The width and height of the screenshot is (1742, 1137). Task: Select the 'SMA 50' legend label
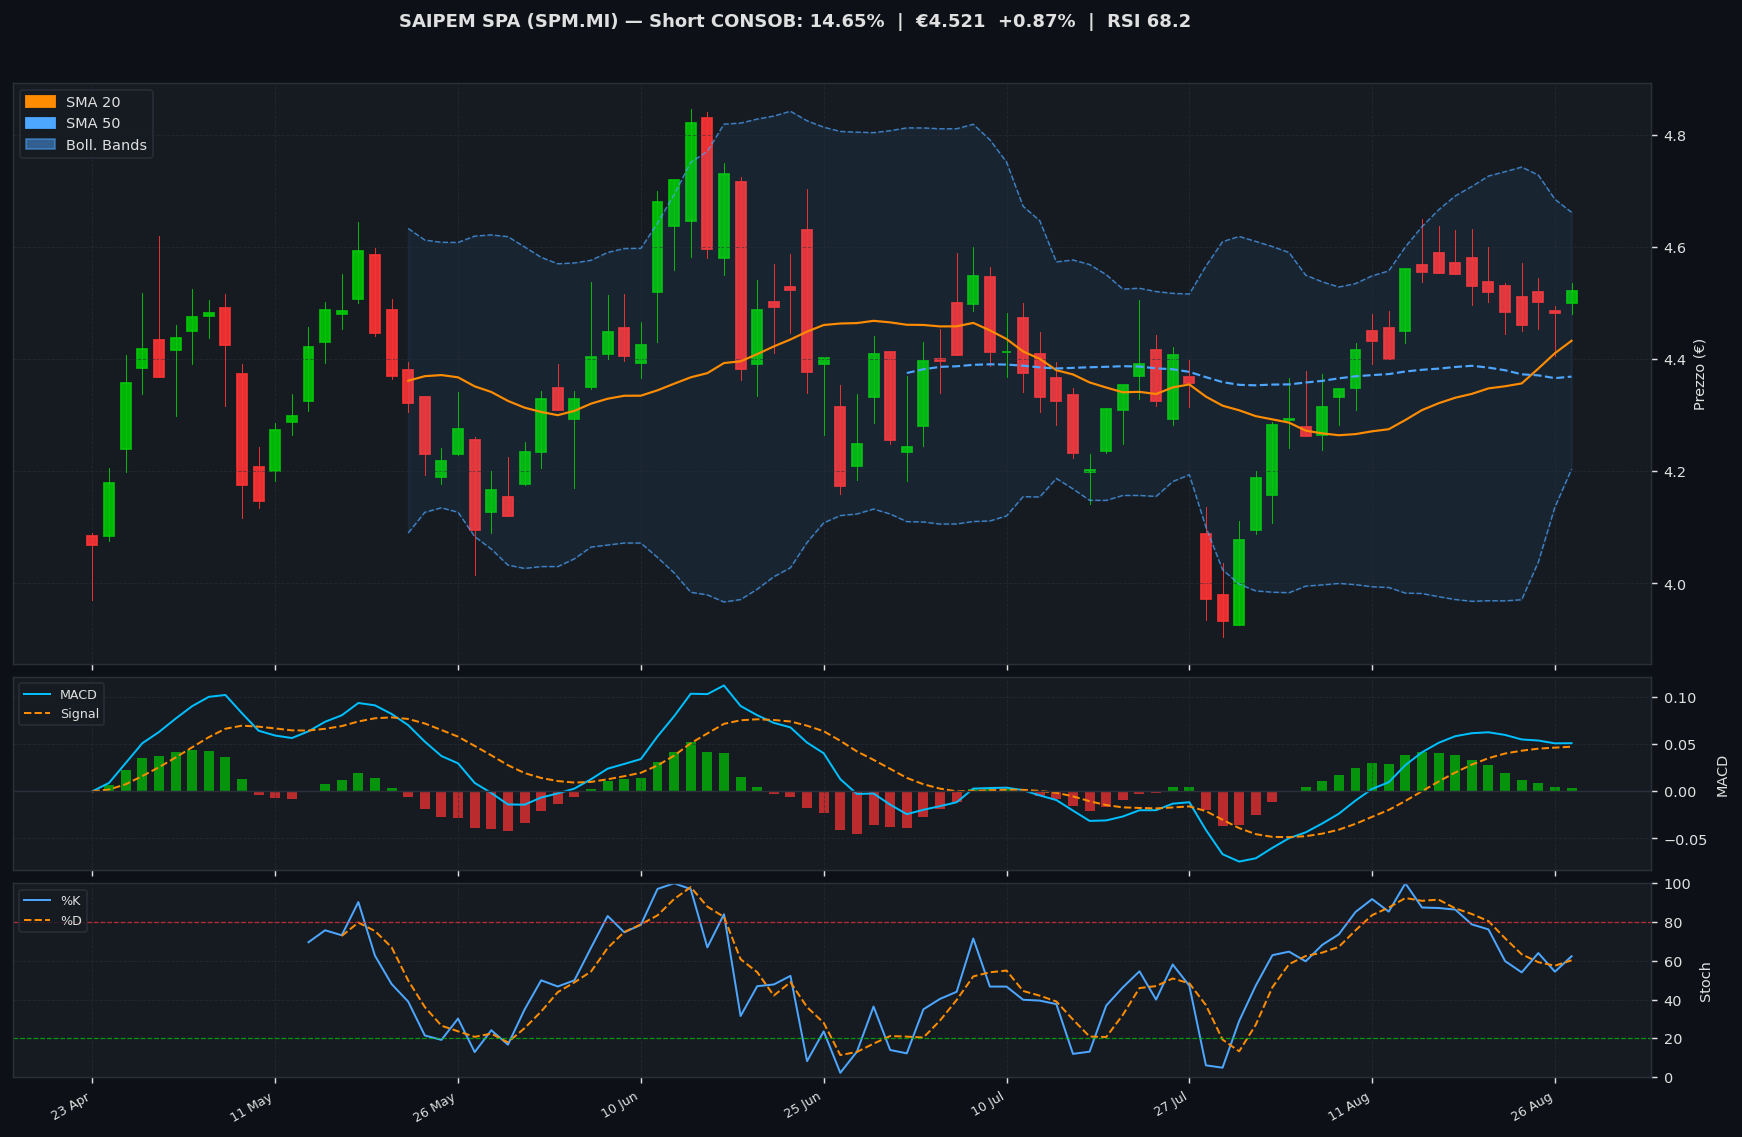(x=93, y=123)
